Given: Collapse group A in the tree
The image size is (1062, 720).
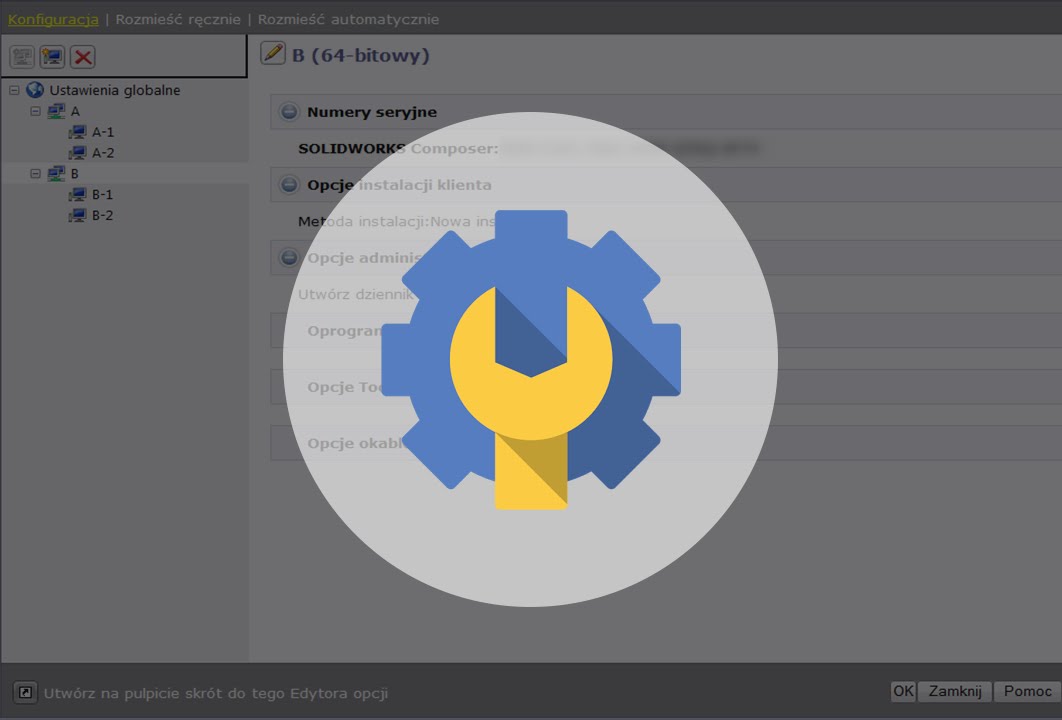Looking at the screenshot, I should [35, 110].
